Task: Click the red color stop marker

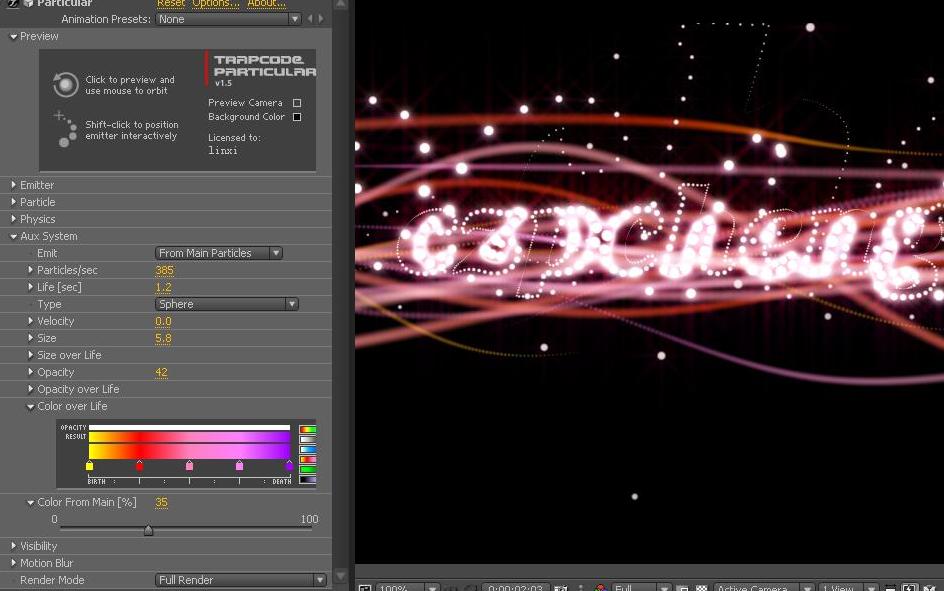Action: [139, 465]
